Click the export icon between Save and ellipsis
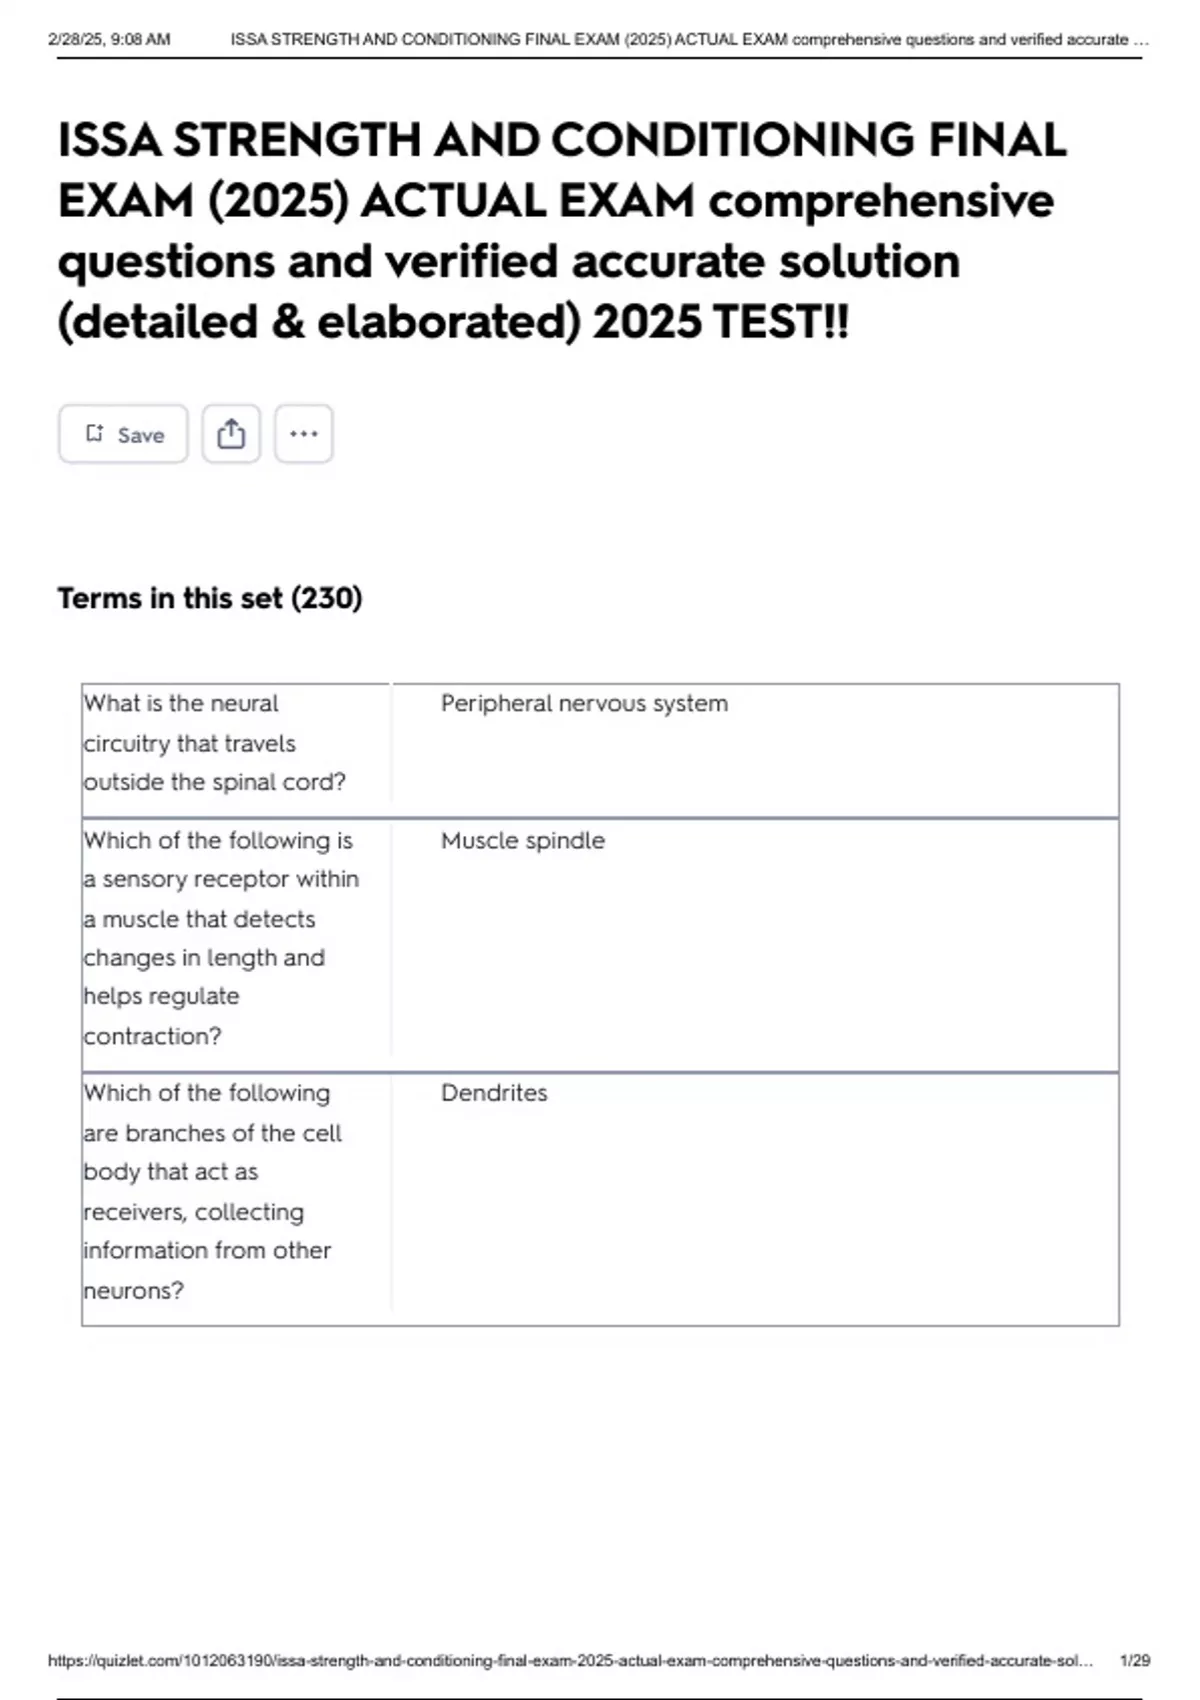This screenshot has height=1700, width=1200. (232, 433)
